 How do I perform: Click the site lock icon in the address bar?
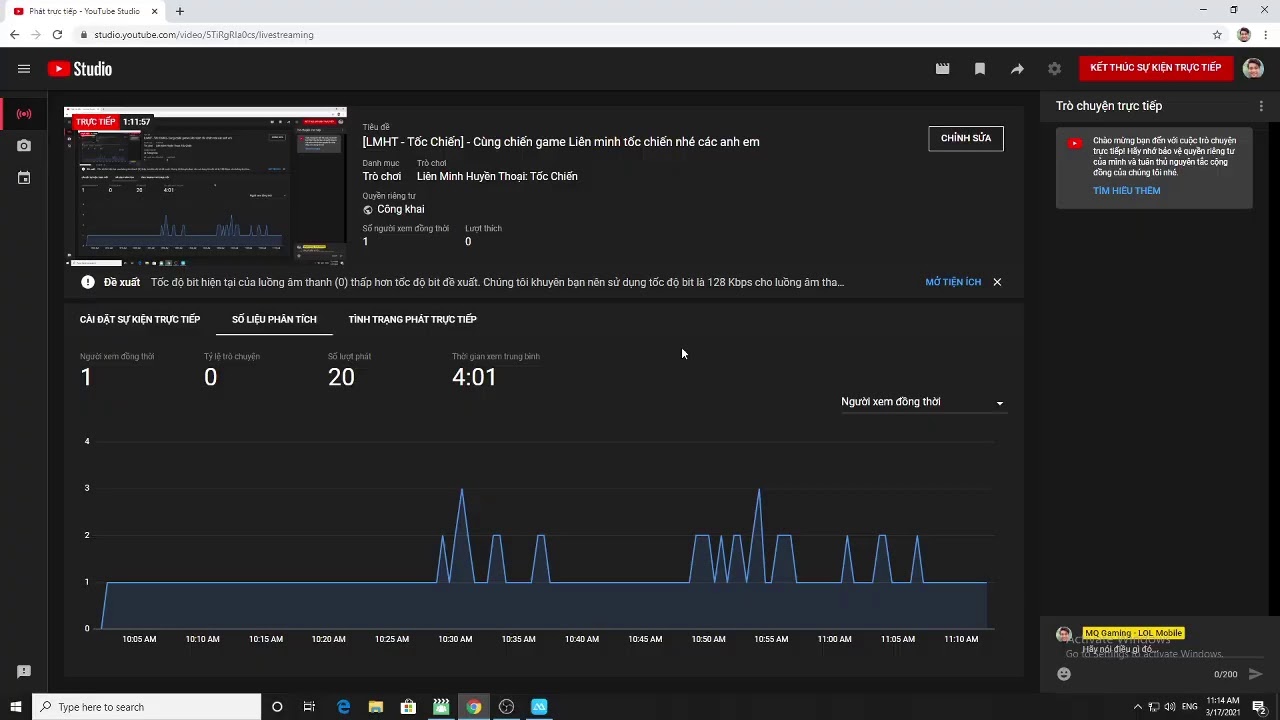(84, 34)
